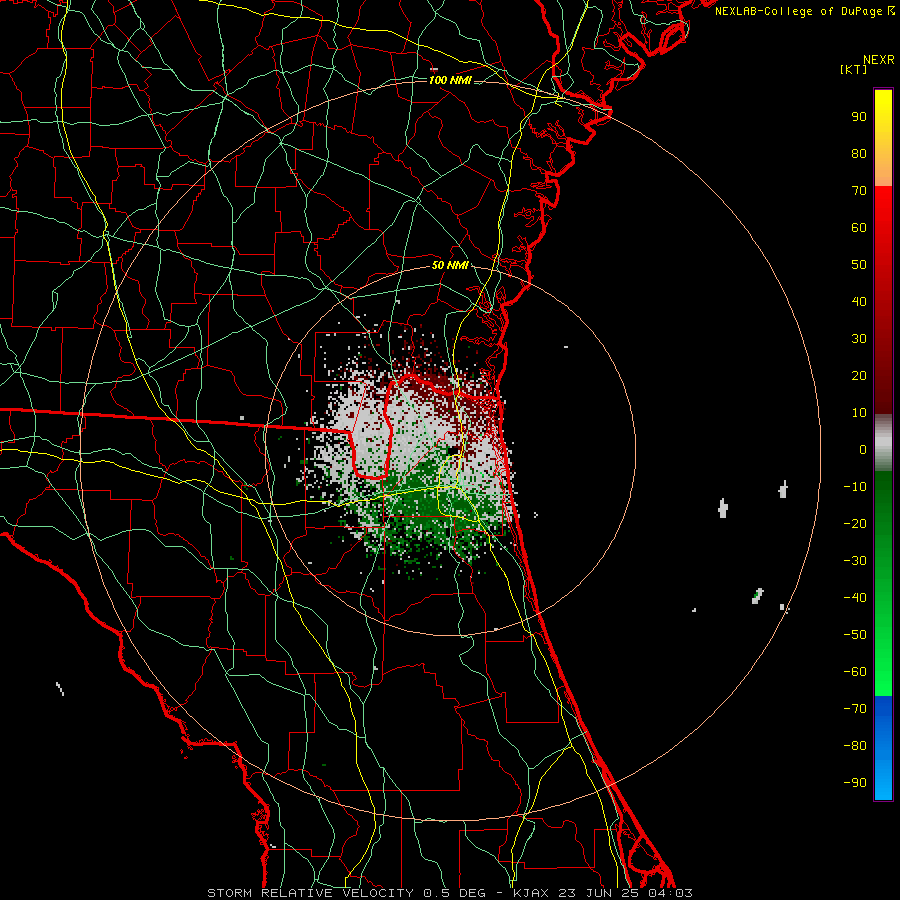Click the 90 value on the velocity scale

pos(859,117)
